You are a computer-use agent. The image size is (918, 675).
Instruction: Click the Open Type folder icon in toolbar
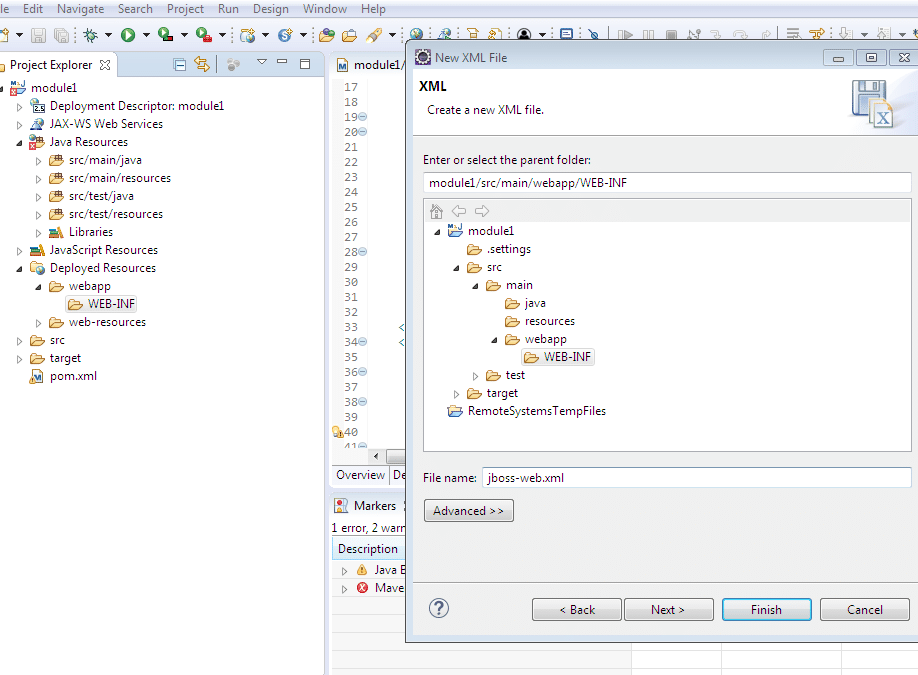(326, 35)
